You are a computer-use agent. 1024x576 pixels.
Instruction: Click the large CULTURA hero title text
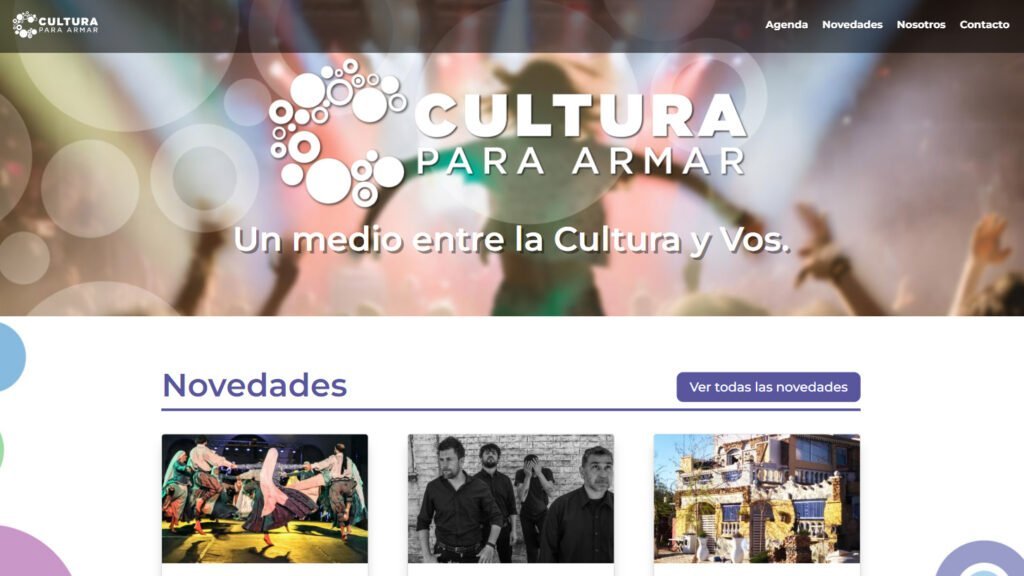(581, 116)
